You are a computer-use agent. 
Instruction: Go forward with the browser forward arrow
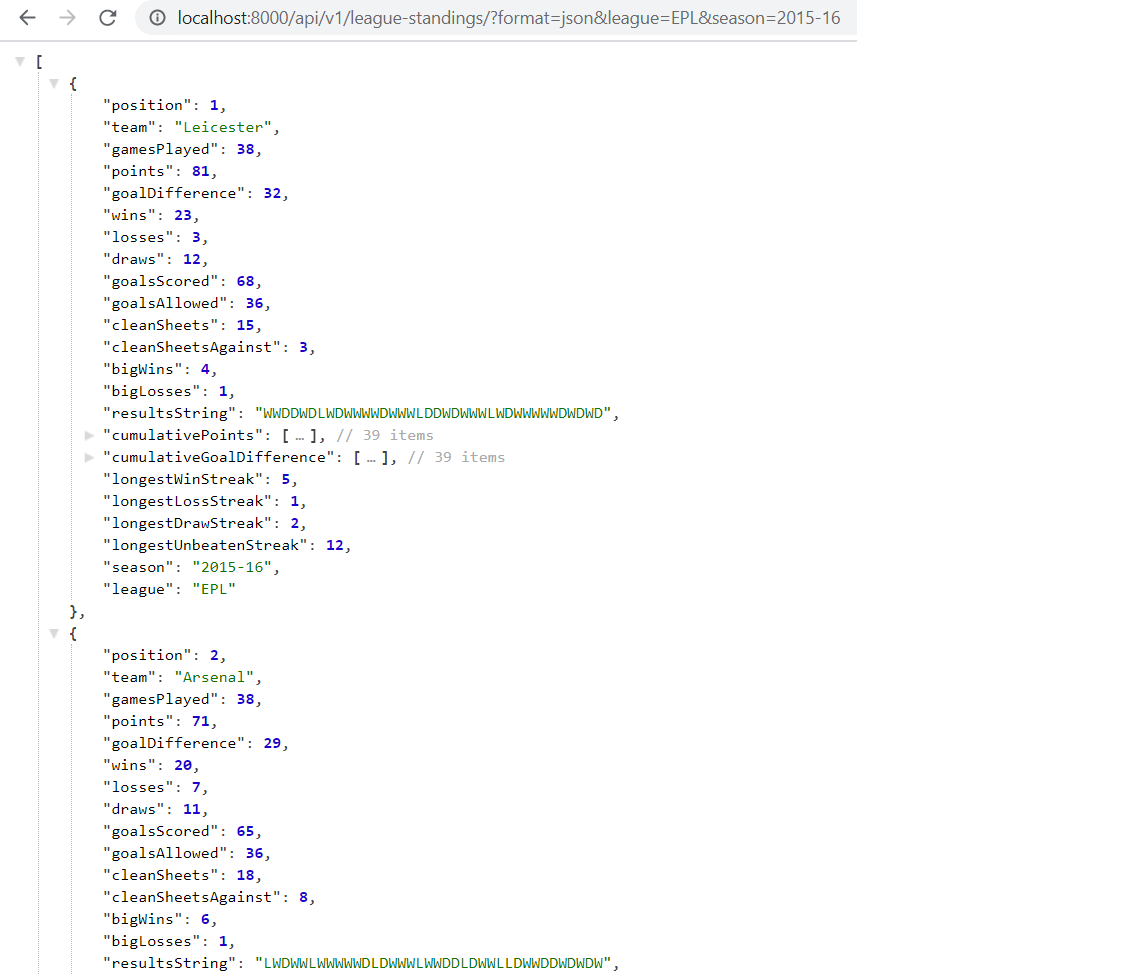pos(67,17)
